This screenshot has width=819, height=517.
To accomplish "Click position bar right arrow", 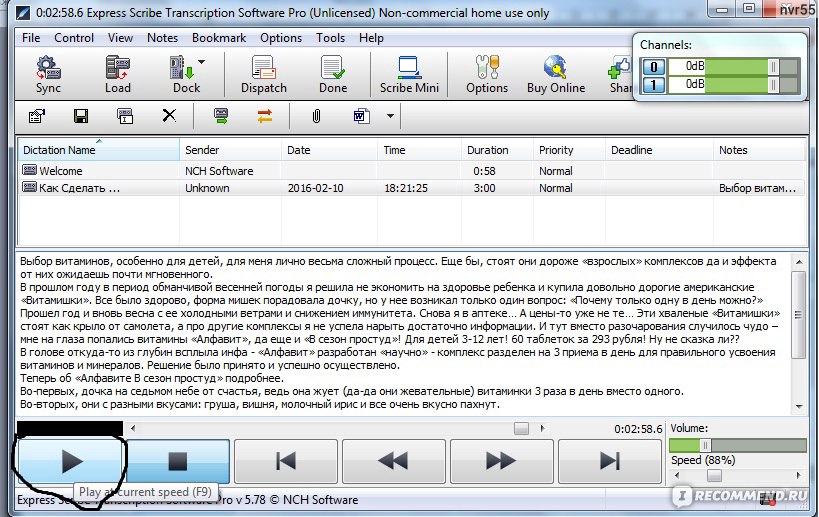I will [x=543, y=429].
